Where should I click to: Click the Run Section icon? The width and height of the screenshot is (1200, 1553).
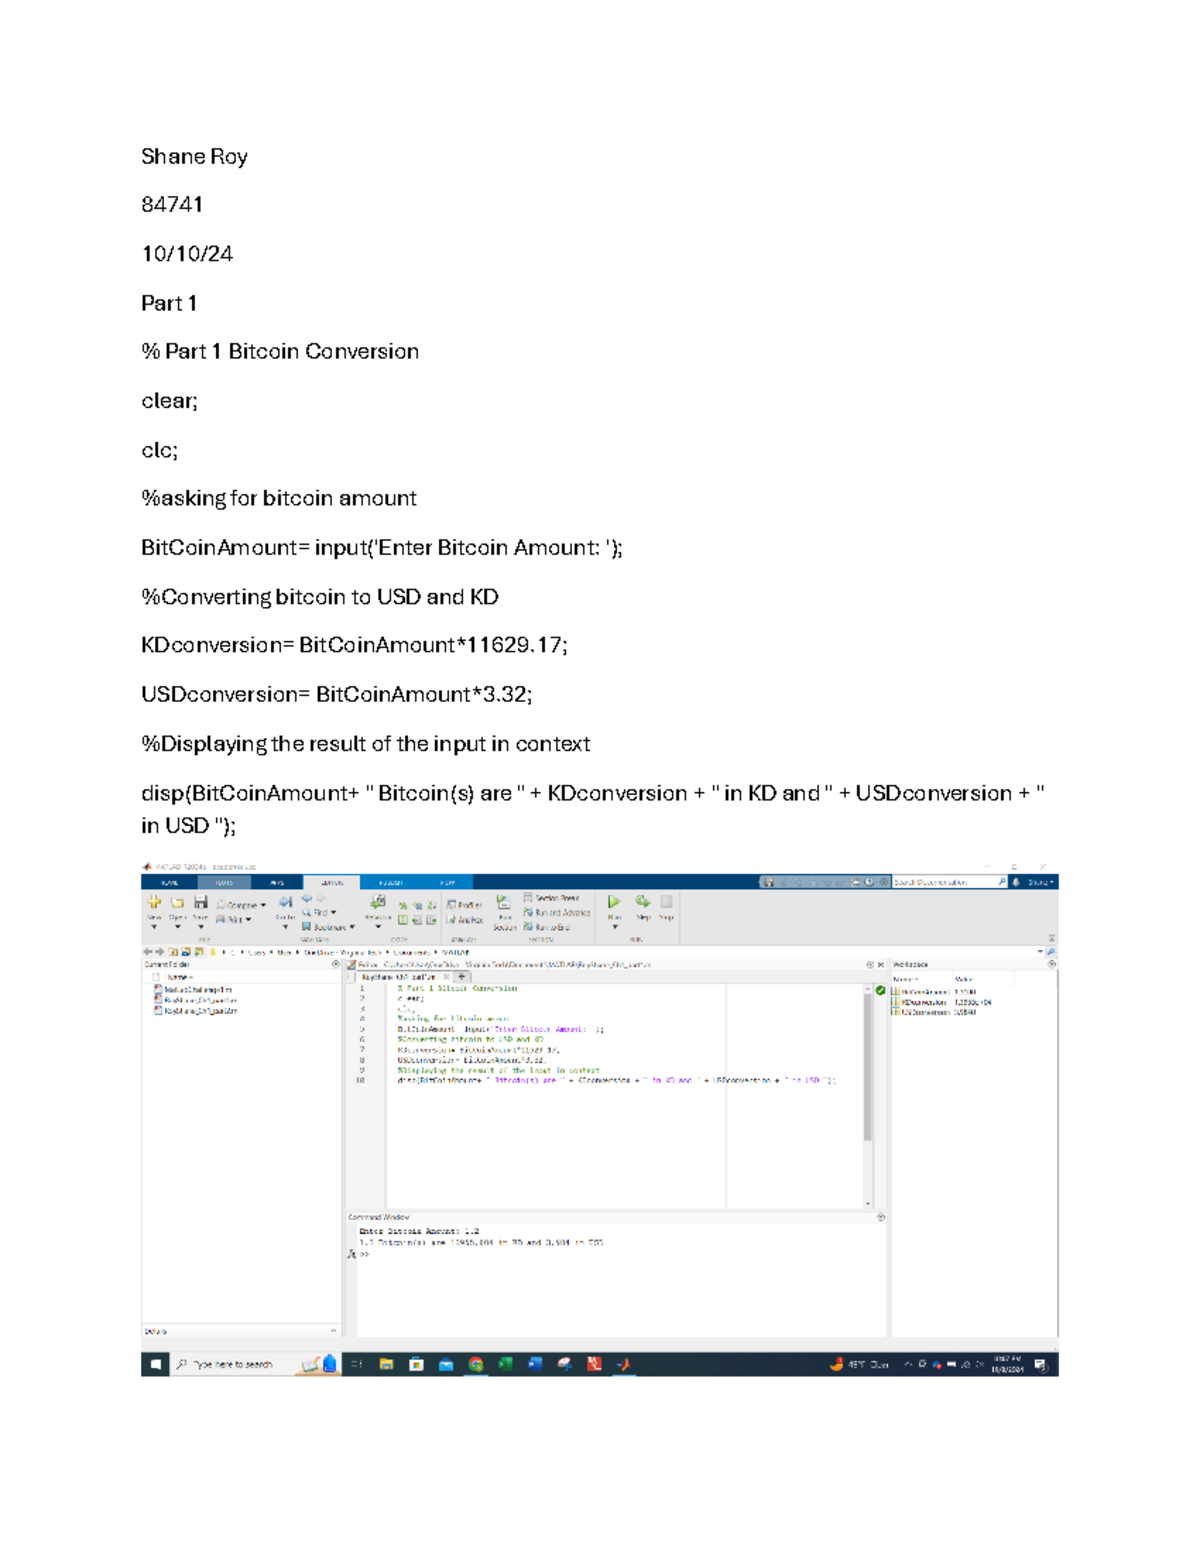tap(504, 902)
